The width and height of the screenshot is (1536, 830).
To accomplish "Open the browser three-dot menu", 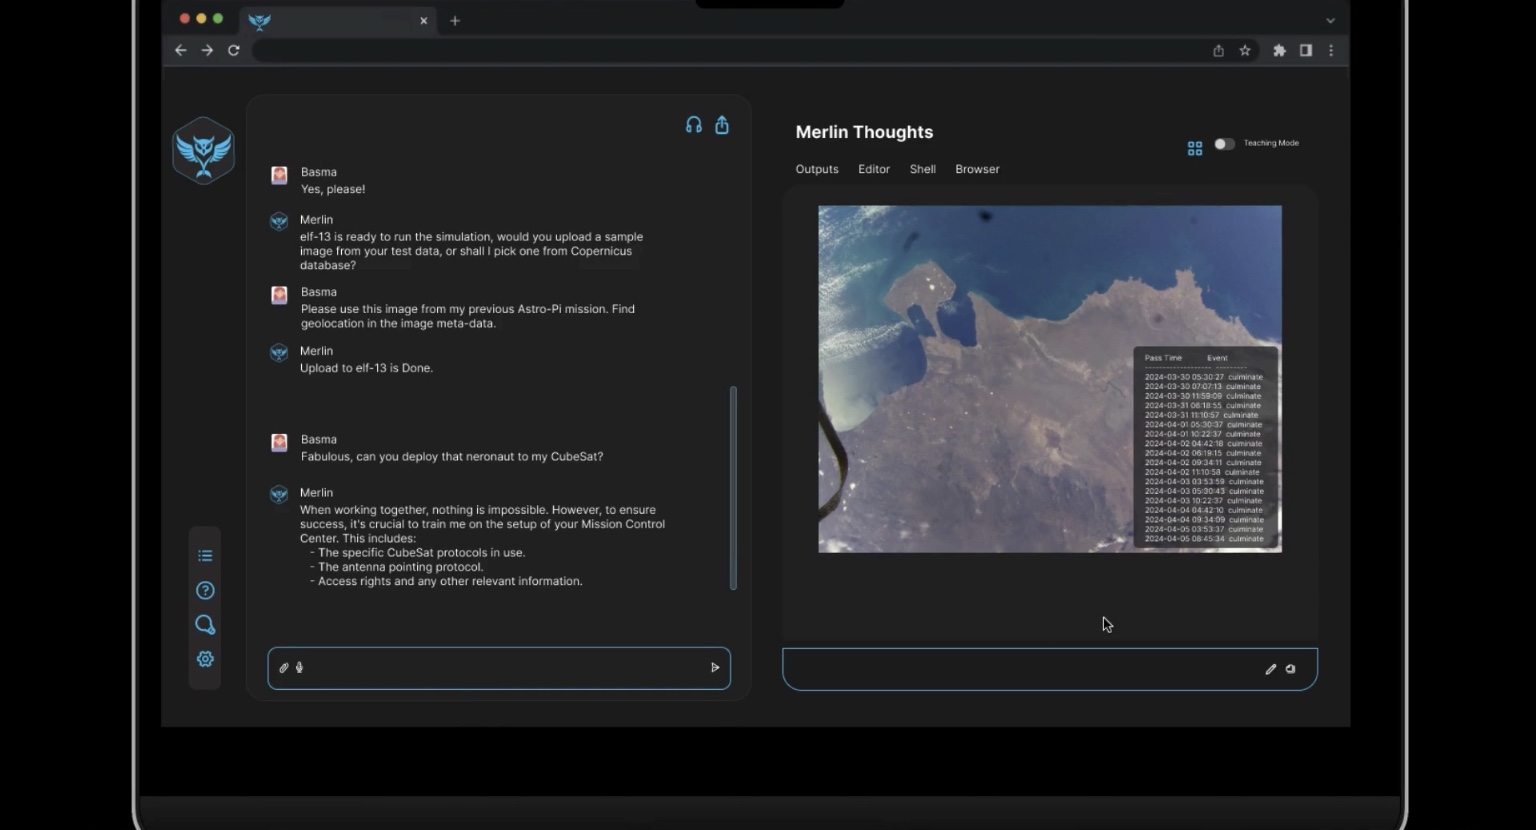I will coord(1331,50).
